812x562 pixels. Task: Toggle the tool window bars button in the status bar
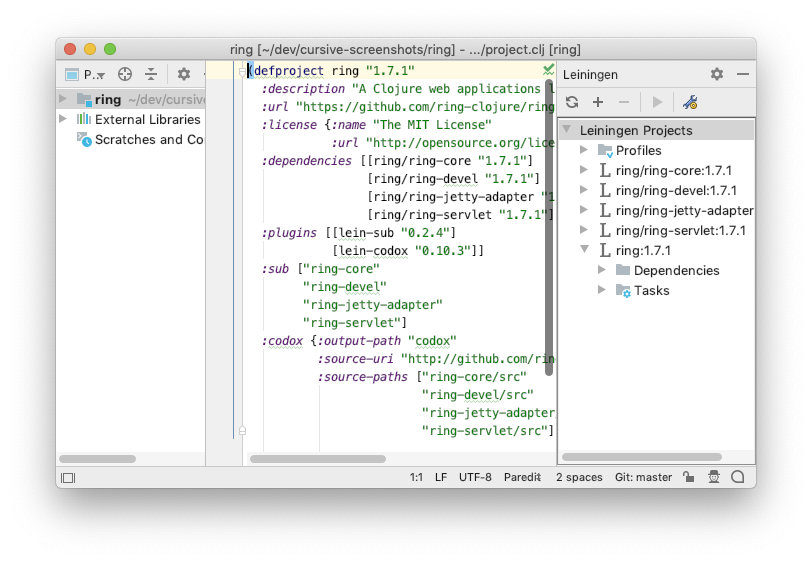[x=68, y=478]
